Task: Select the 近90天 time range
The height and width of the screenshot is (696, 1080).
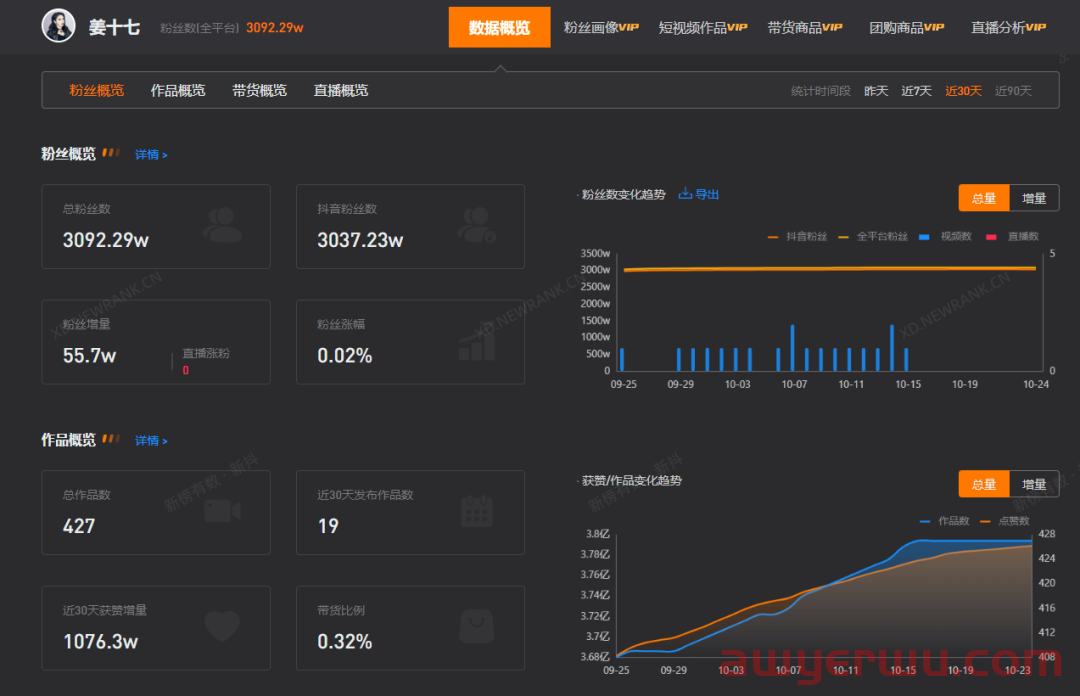Action: tap(1013, 91)
